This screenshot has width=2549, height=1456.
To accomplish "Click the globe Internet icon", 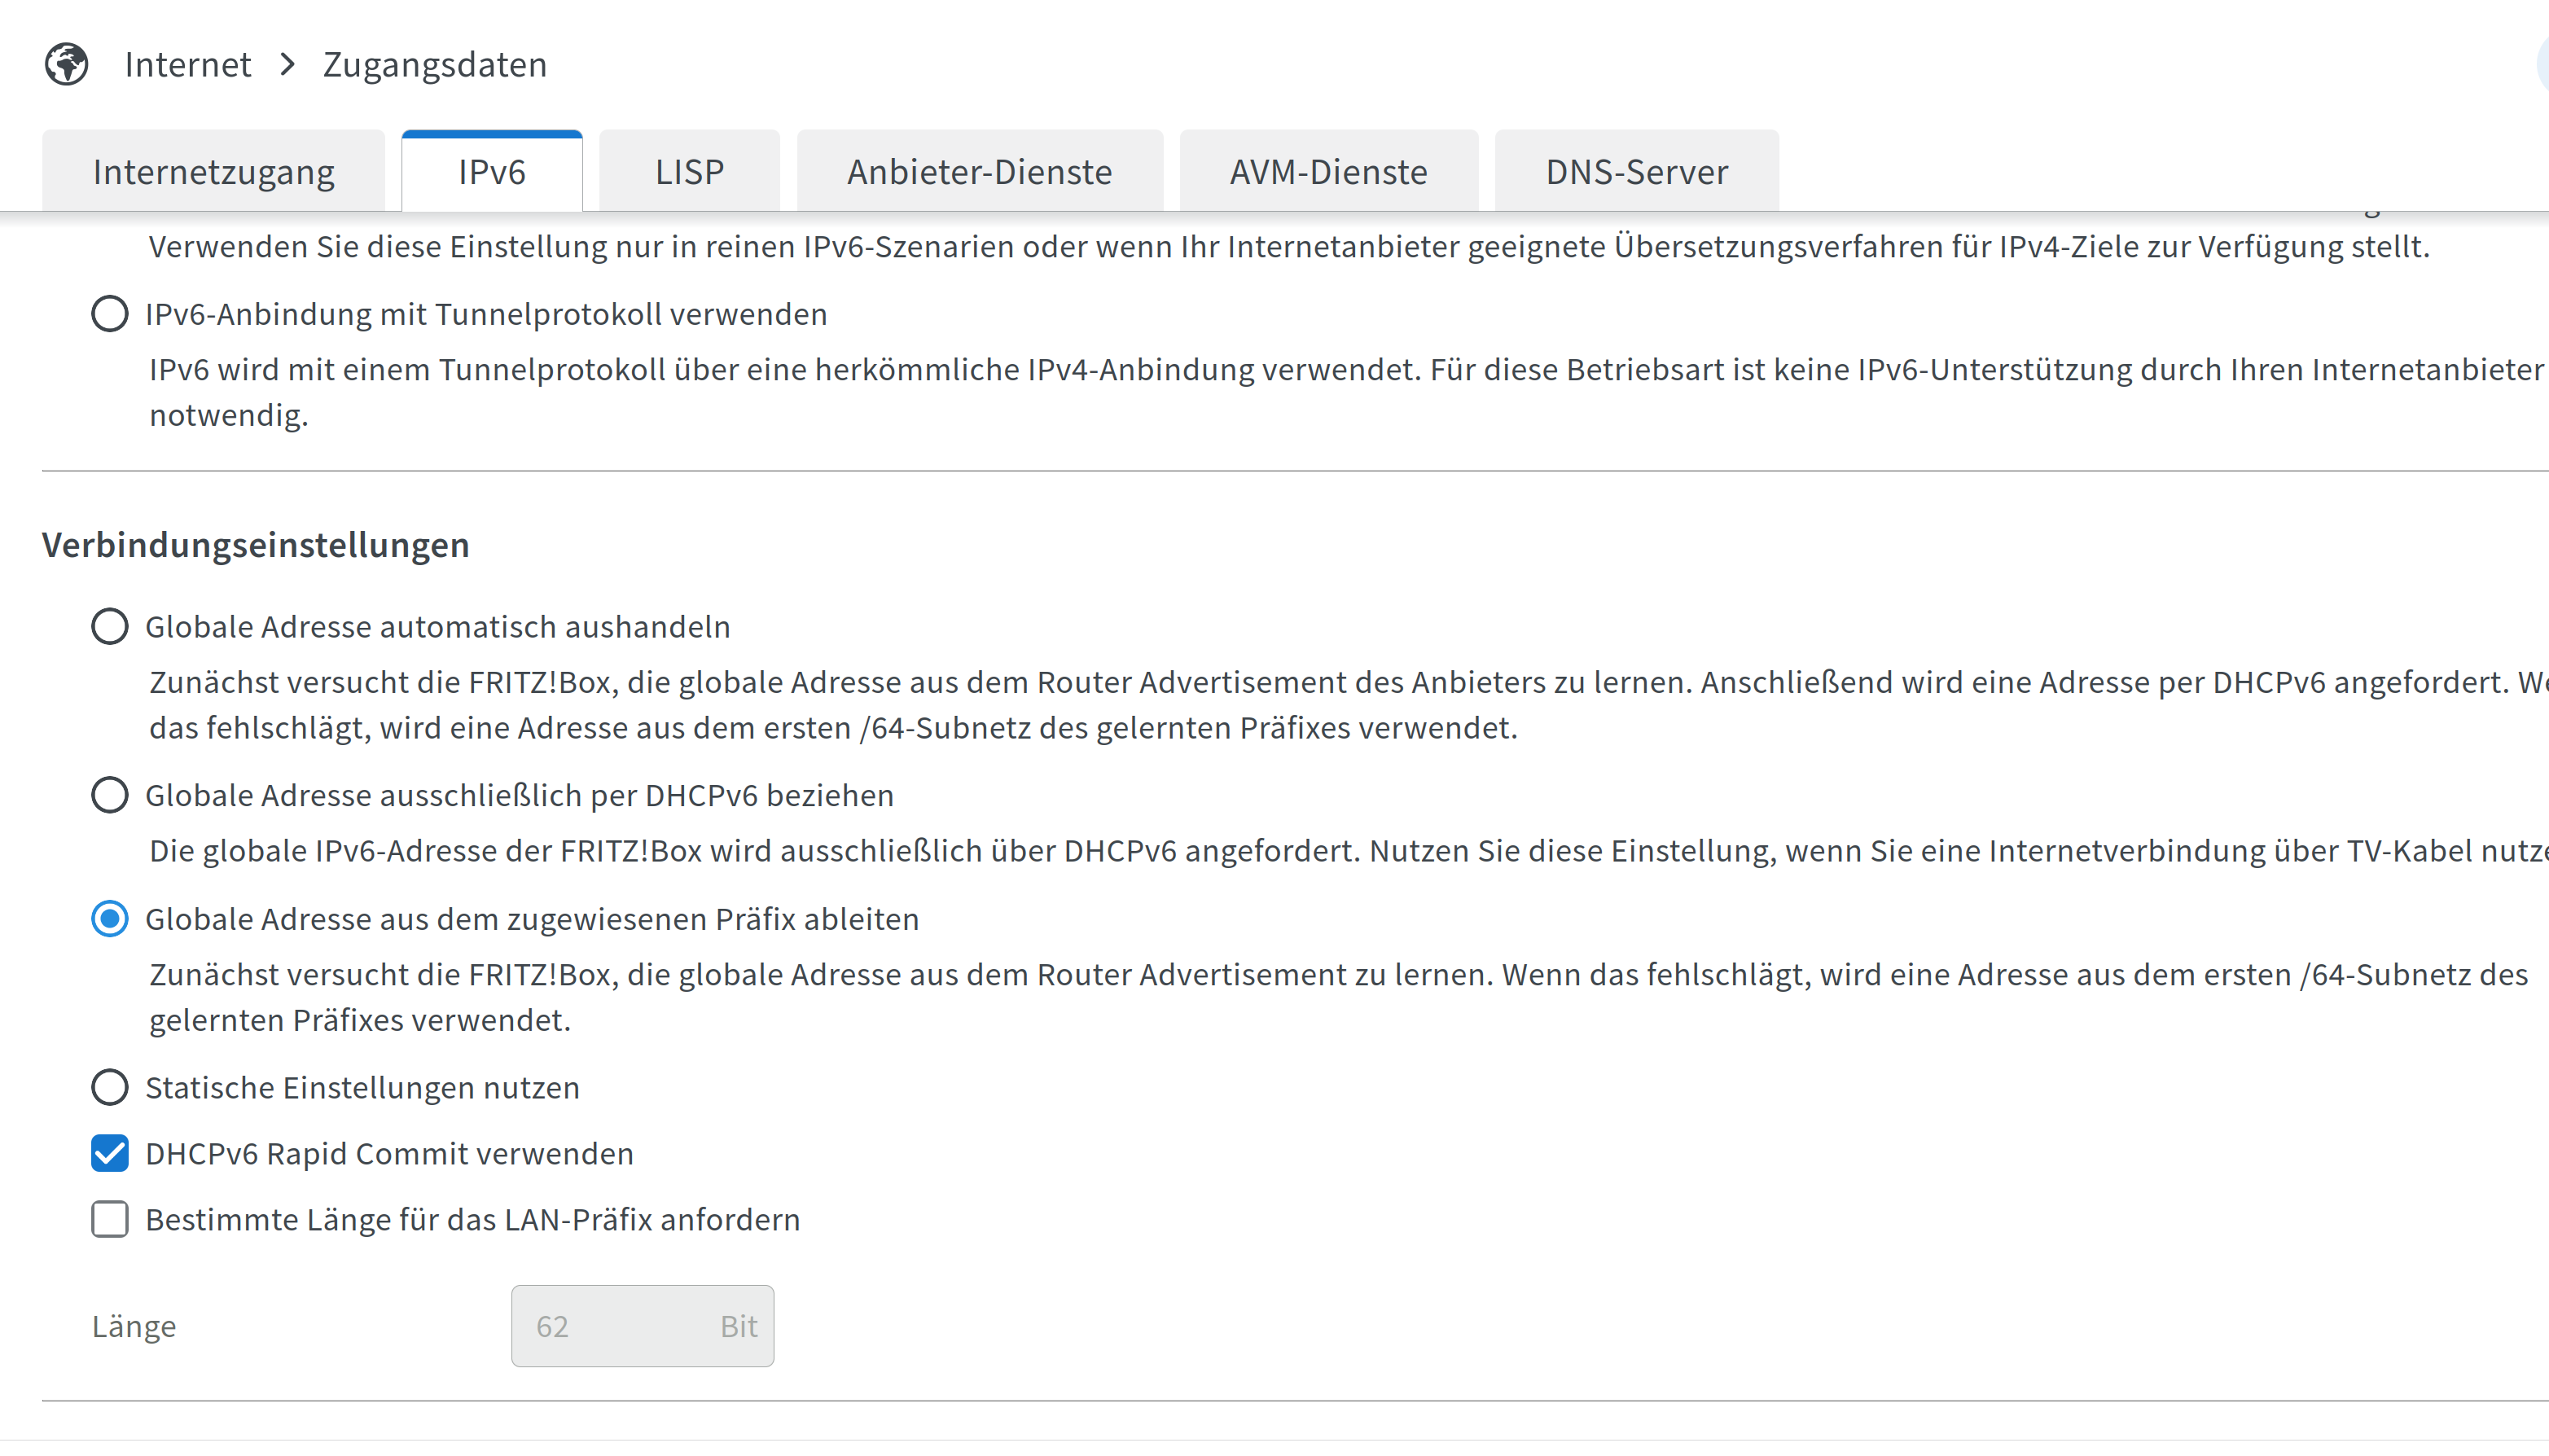I will (66, 65).
